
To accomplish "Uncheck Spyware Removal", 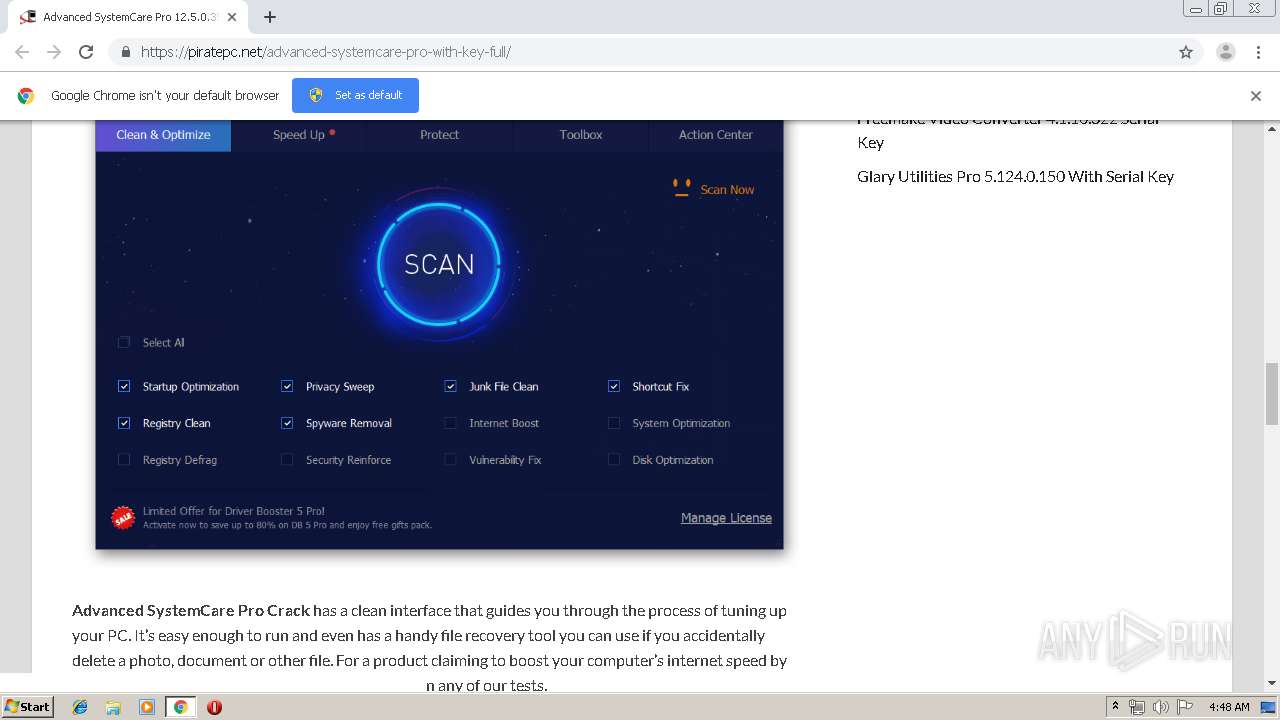I will (x=287, y=423).
